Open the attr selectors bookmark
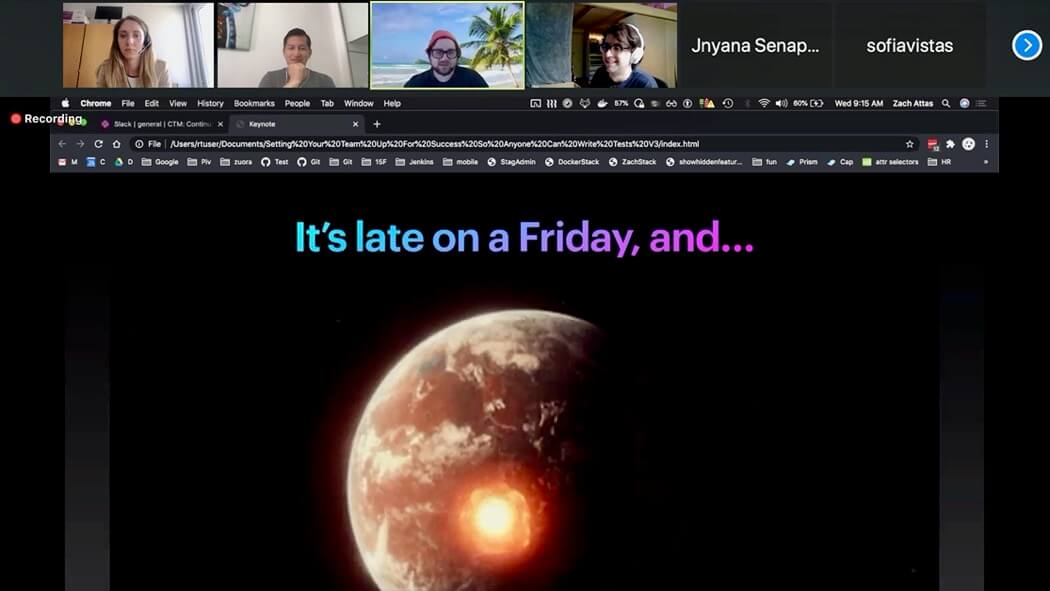Image resolution: width=1050 pixels, height=591 pixels. [x=890, y=162]
